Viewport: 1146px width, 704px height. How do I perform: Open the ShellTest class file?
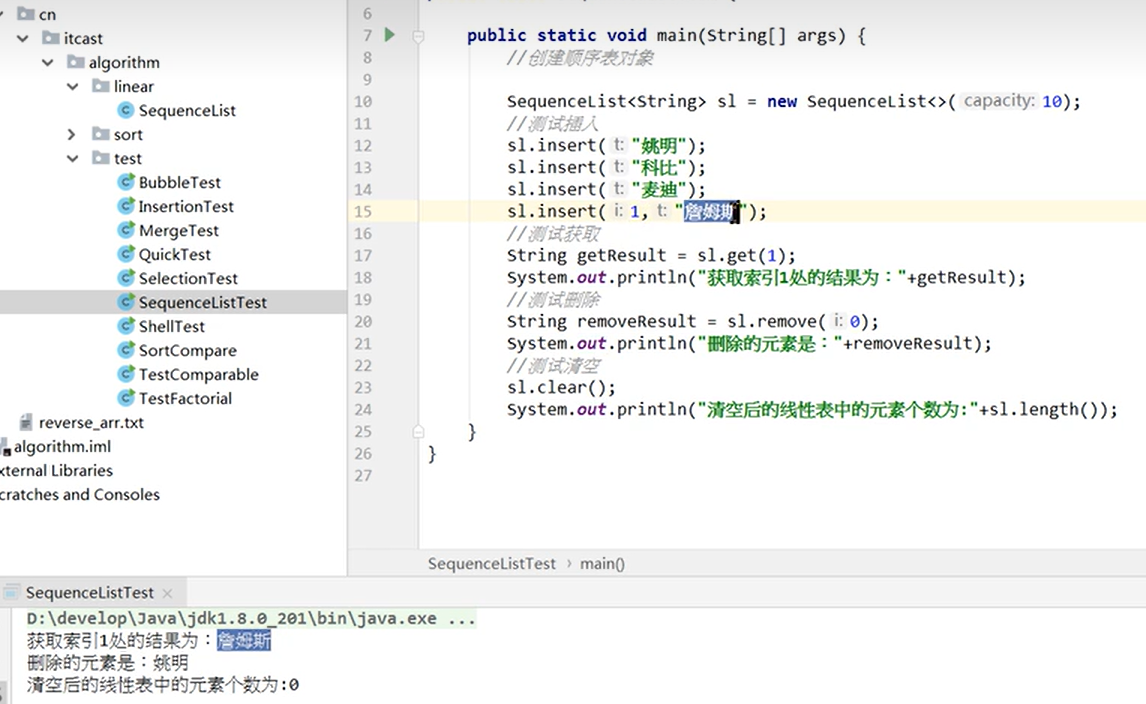[172, 326]
